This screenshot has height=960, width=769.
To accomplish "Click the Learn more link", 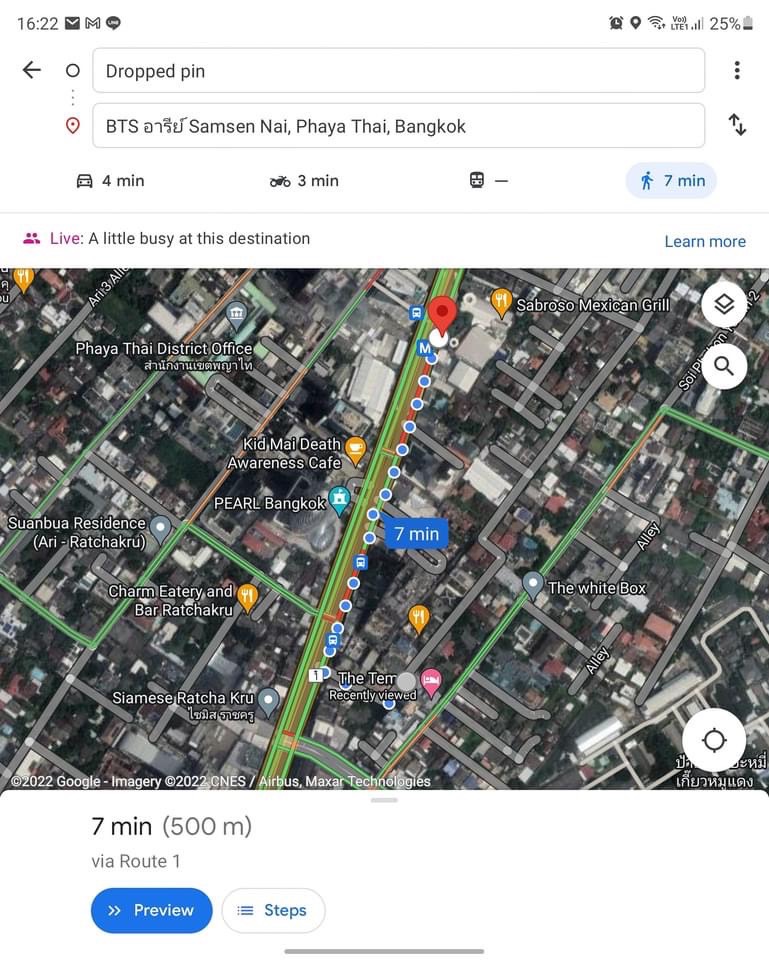I will click(705, 241).
